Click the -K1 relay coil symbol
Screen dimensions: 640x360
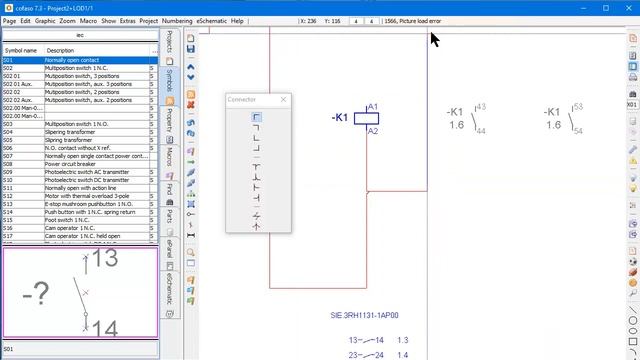pos(366,119)
